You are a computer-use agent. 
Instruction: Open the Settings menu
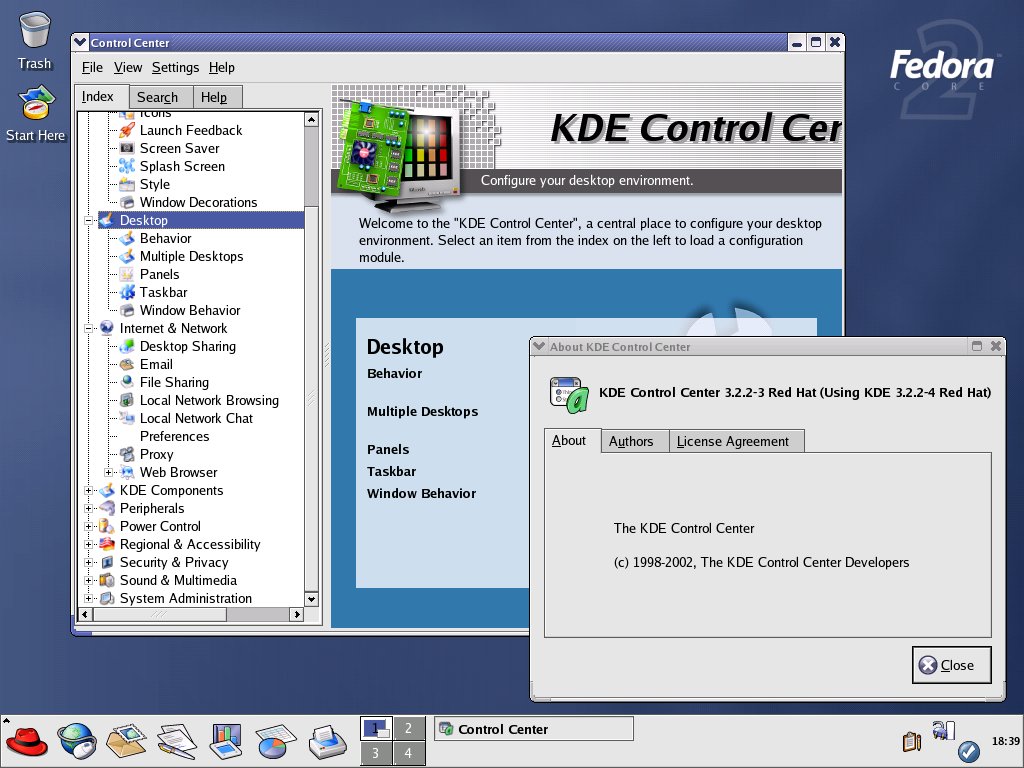pos(175,67)
